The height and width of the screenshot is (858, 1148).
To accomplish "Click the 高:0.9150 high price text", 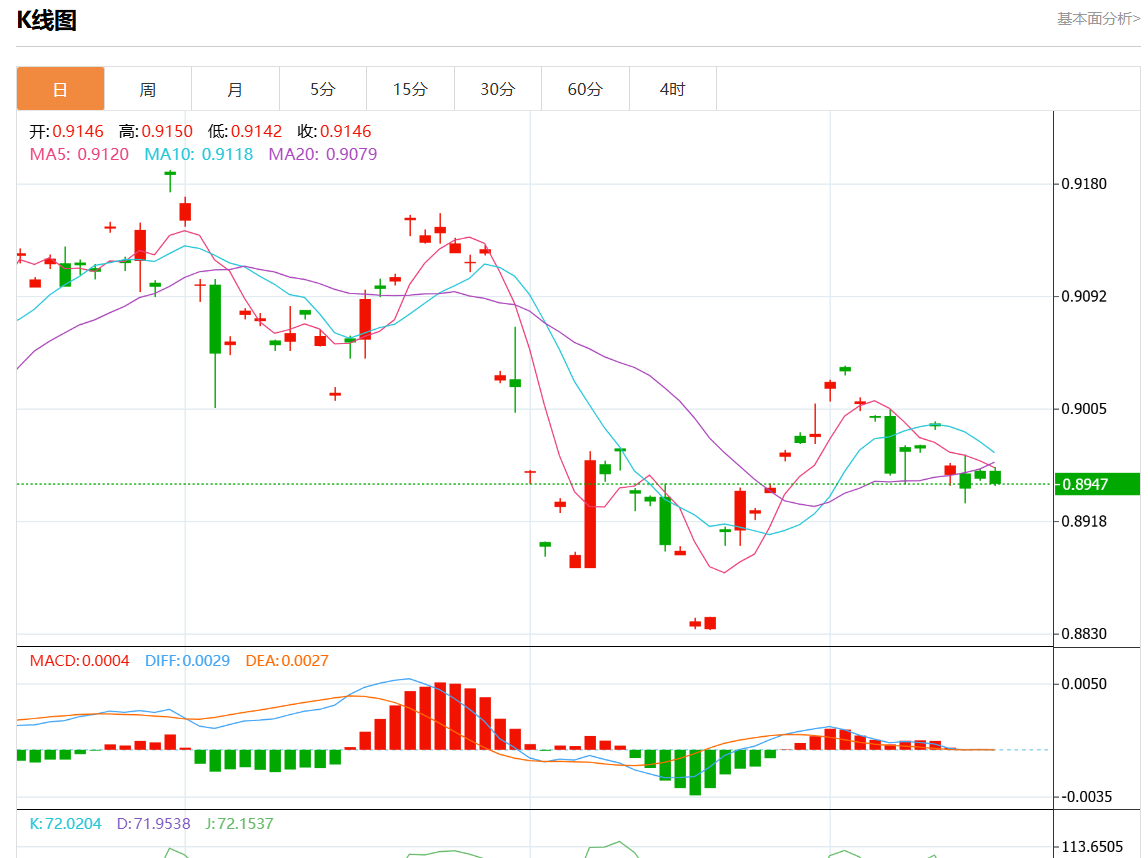I will (x=156, y=132).
